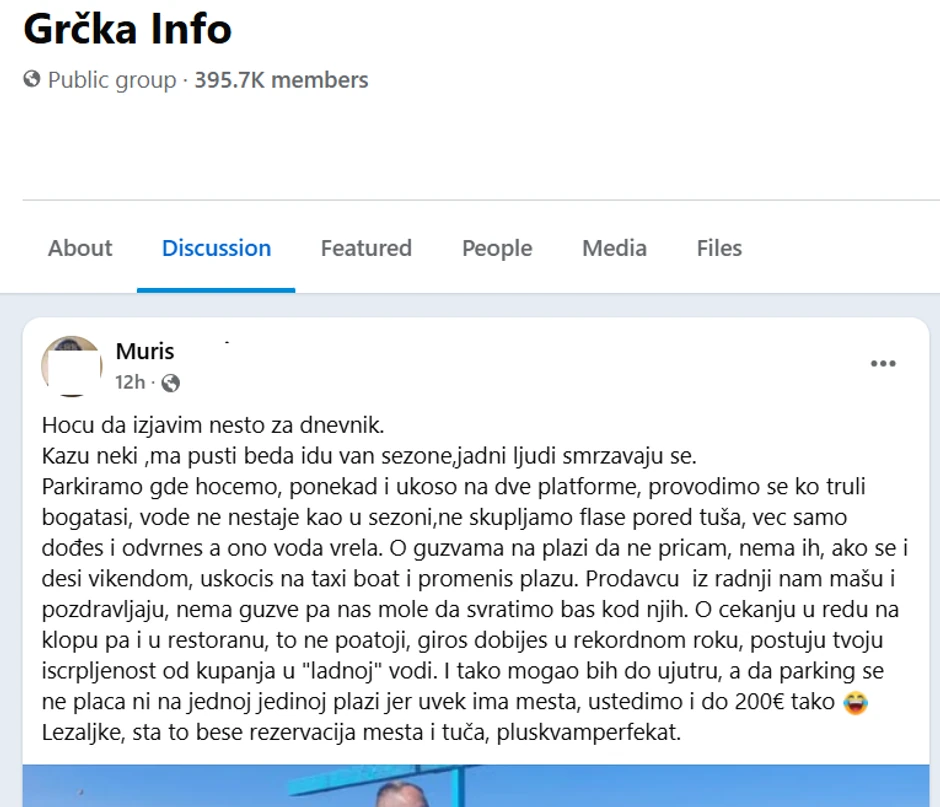Open Muris's profile from the post header
Viewport: 940px width, 807px height.
[x=145, y=351]
